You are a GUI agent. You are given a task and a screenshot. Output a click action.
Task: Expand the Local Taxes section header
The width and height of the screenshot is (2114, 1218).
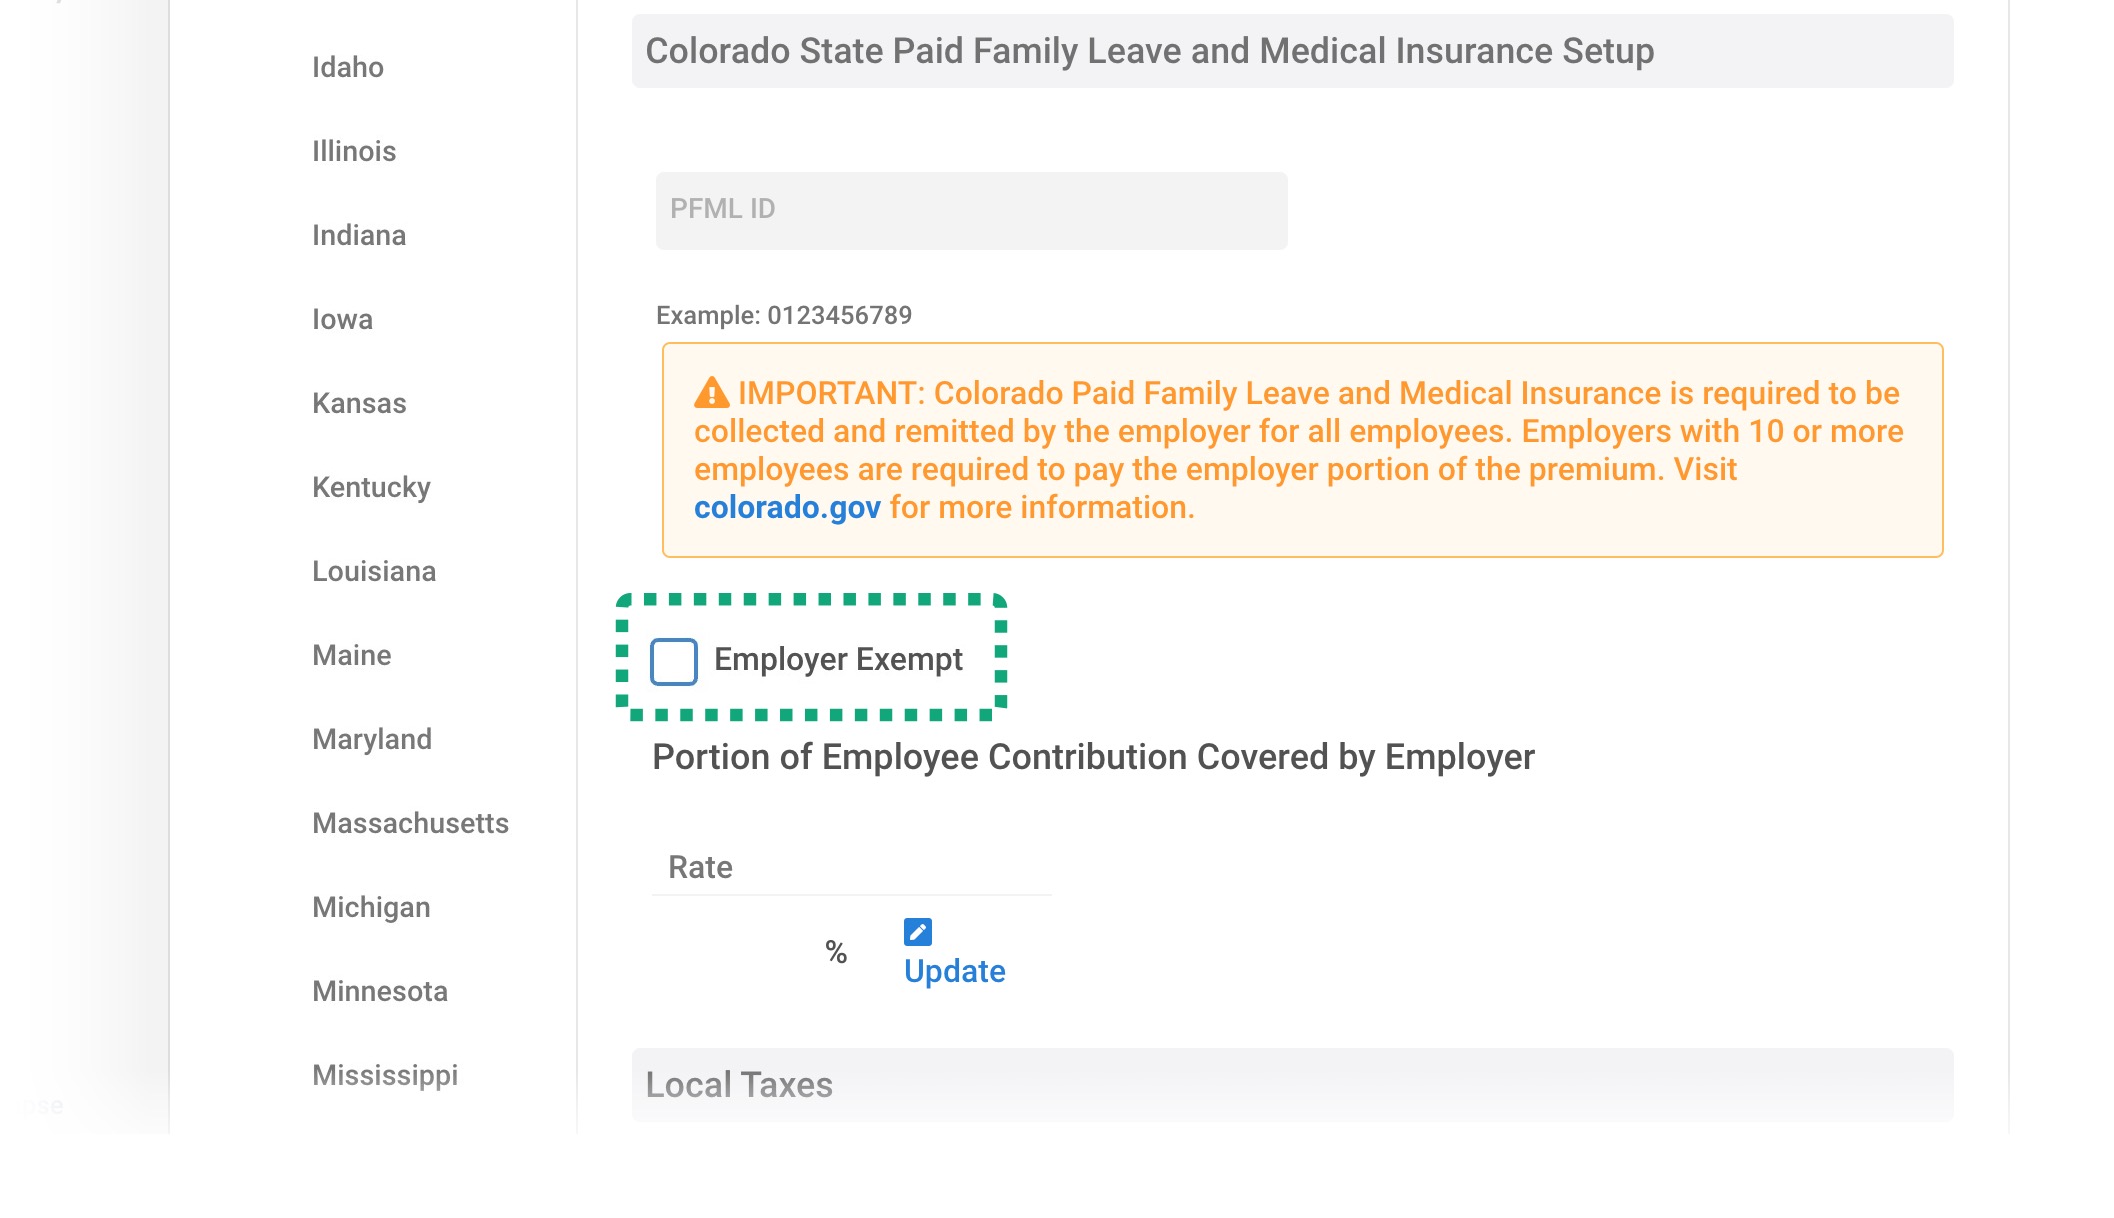(1292, 1085)
